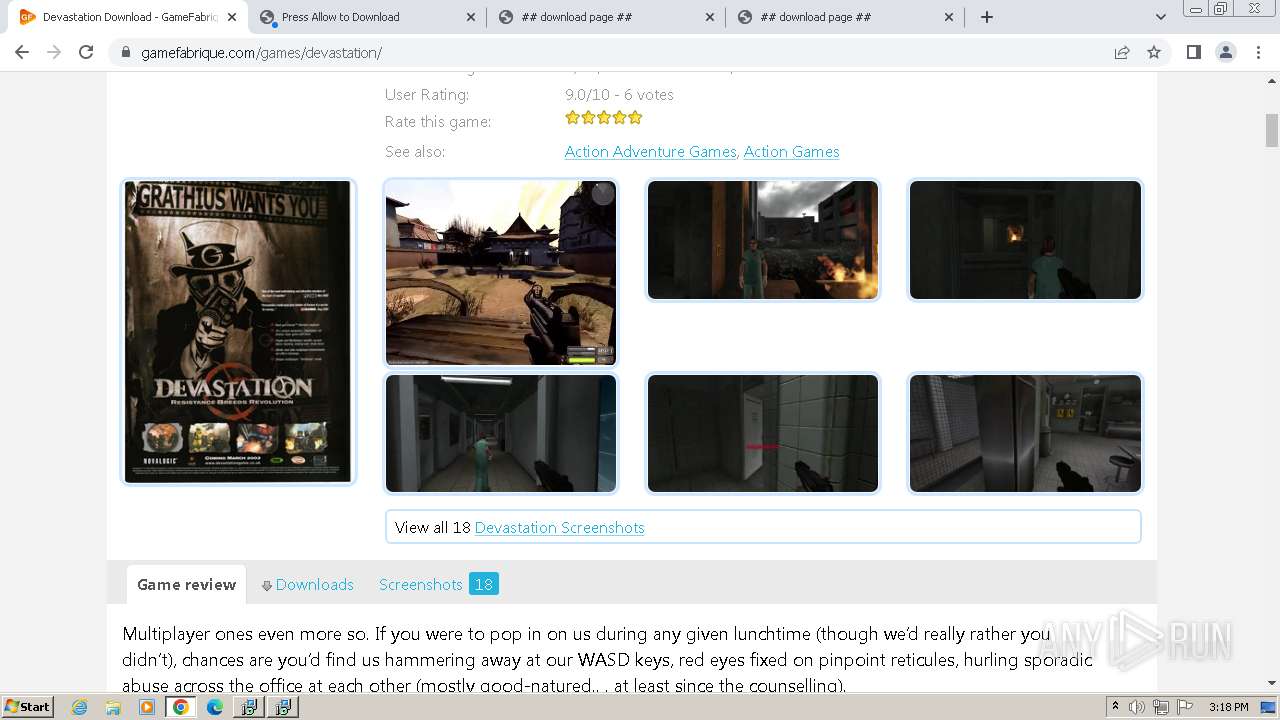Viewport: 1280px width, 720px height.
Task: Open the Windows Start menu
Action: point(27,707)
